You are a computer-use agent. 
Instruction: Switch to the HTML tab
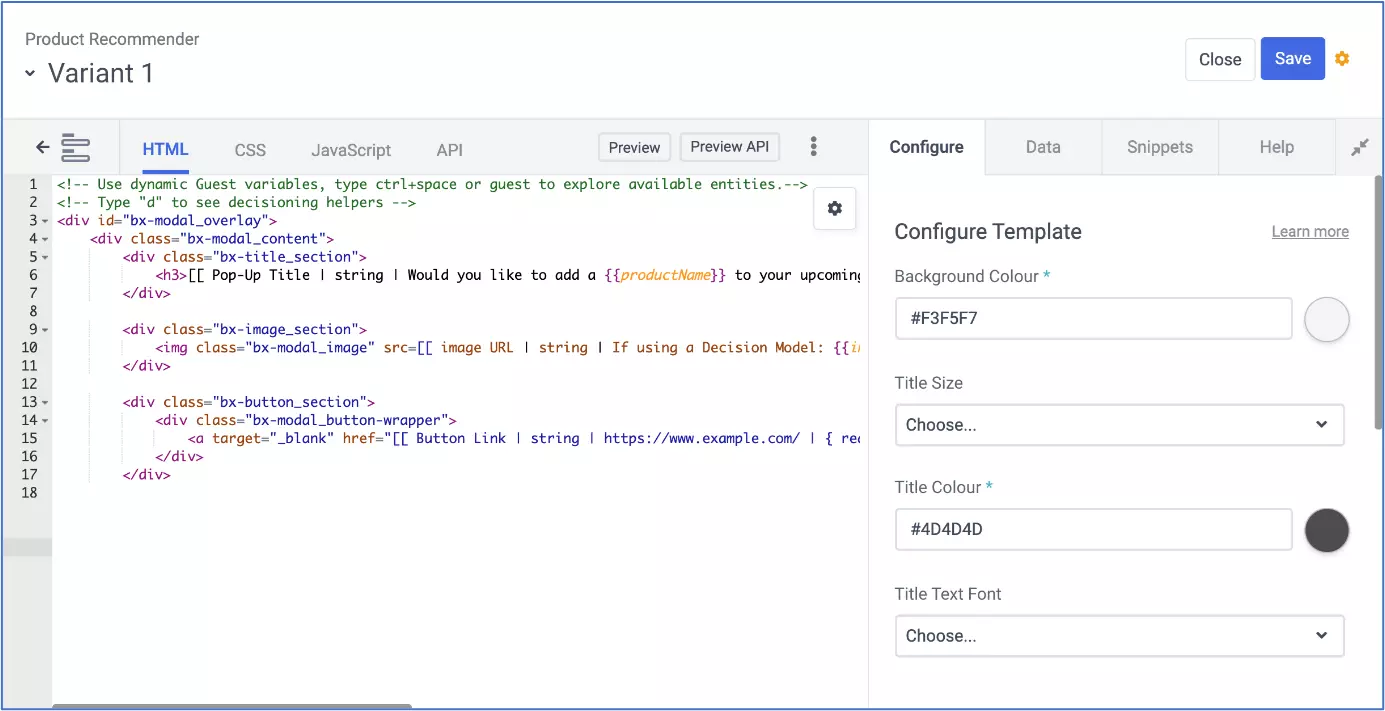pyautogui.click(x=165, y=149)
